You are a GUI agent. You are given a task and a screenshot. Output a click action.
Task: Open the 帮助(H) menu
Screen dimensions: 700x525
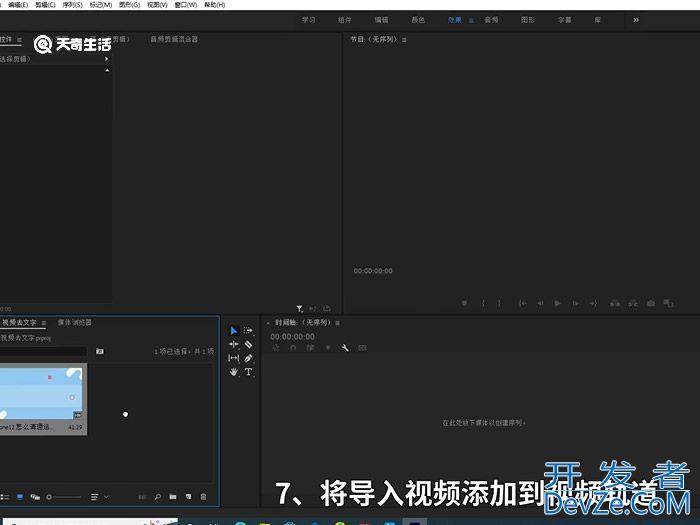click(x=214, y=5)
